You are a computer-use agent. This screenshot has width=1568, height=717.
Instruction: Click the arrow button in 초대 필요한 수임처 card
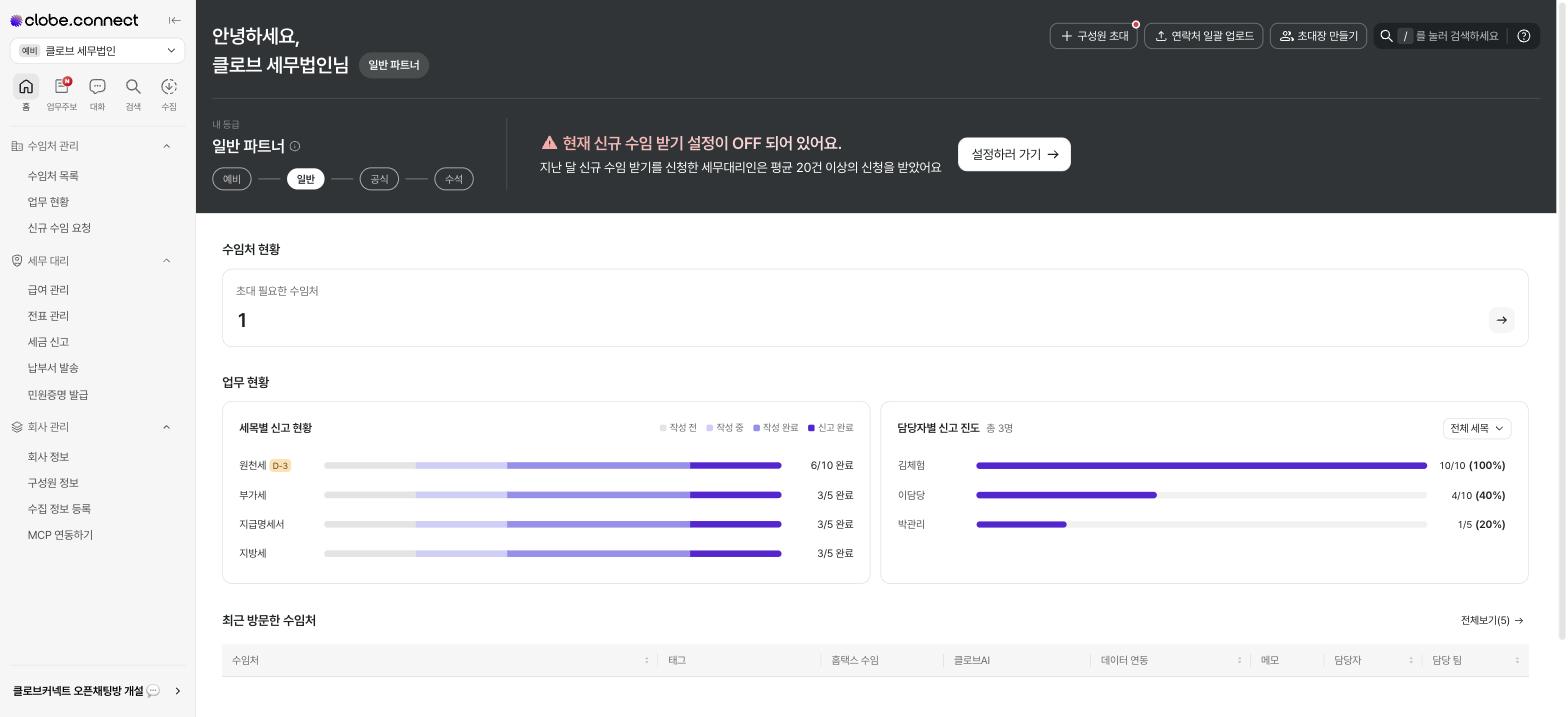(1502, 320)
